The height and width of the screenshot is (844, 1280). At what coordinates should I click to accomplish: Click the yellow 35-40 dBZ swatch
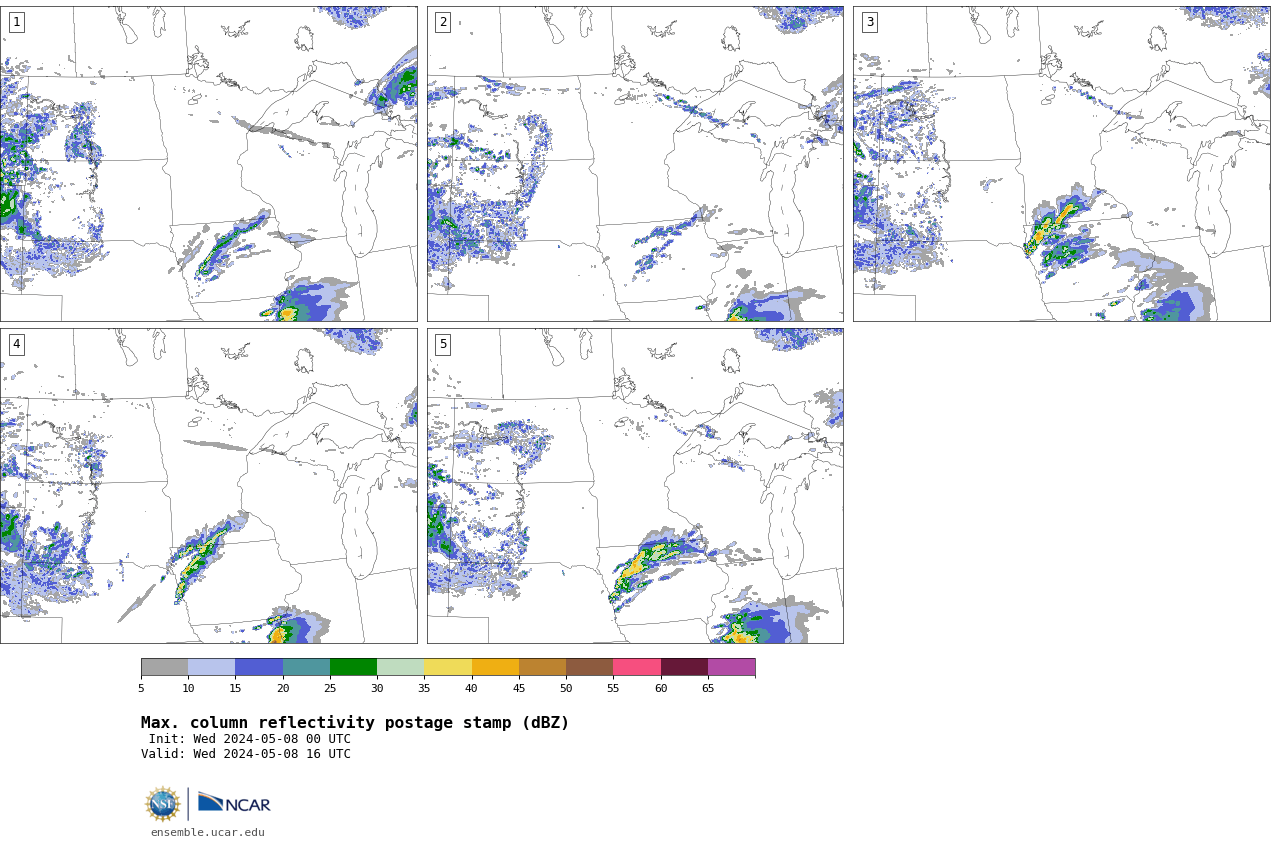[x=448, y=667]
